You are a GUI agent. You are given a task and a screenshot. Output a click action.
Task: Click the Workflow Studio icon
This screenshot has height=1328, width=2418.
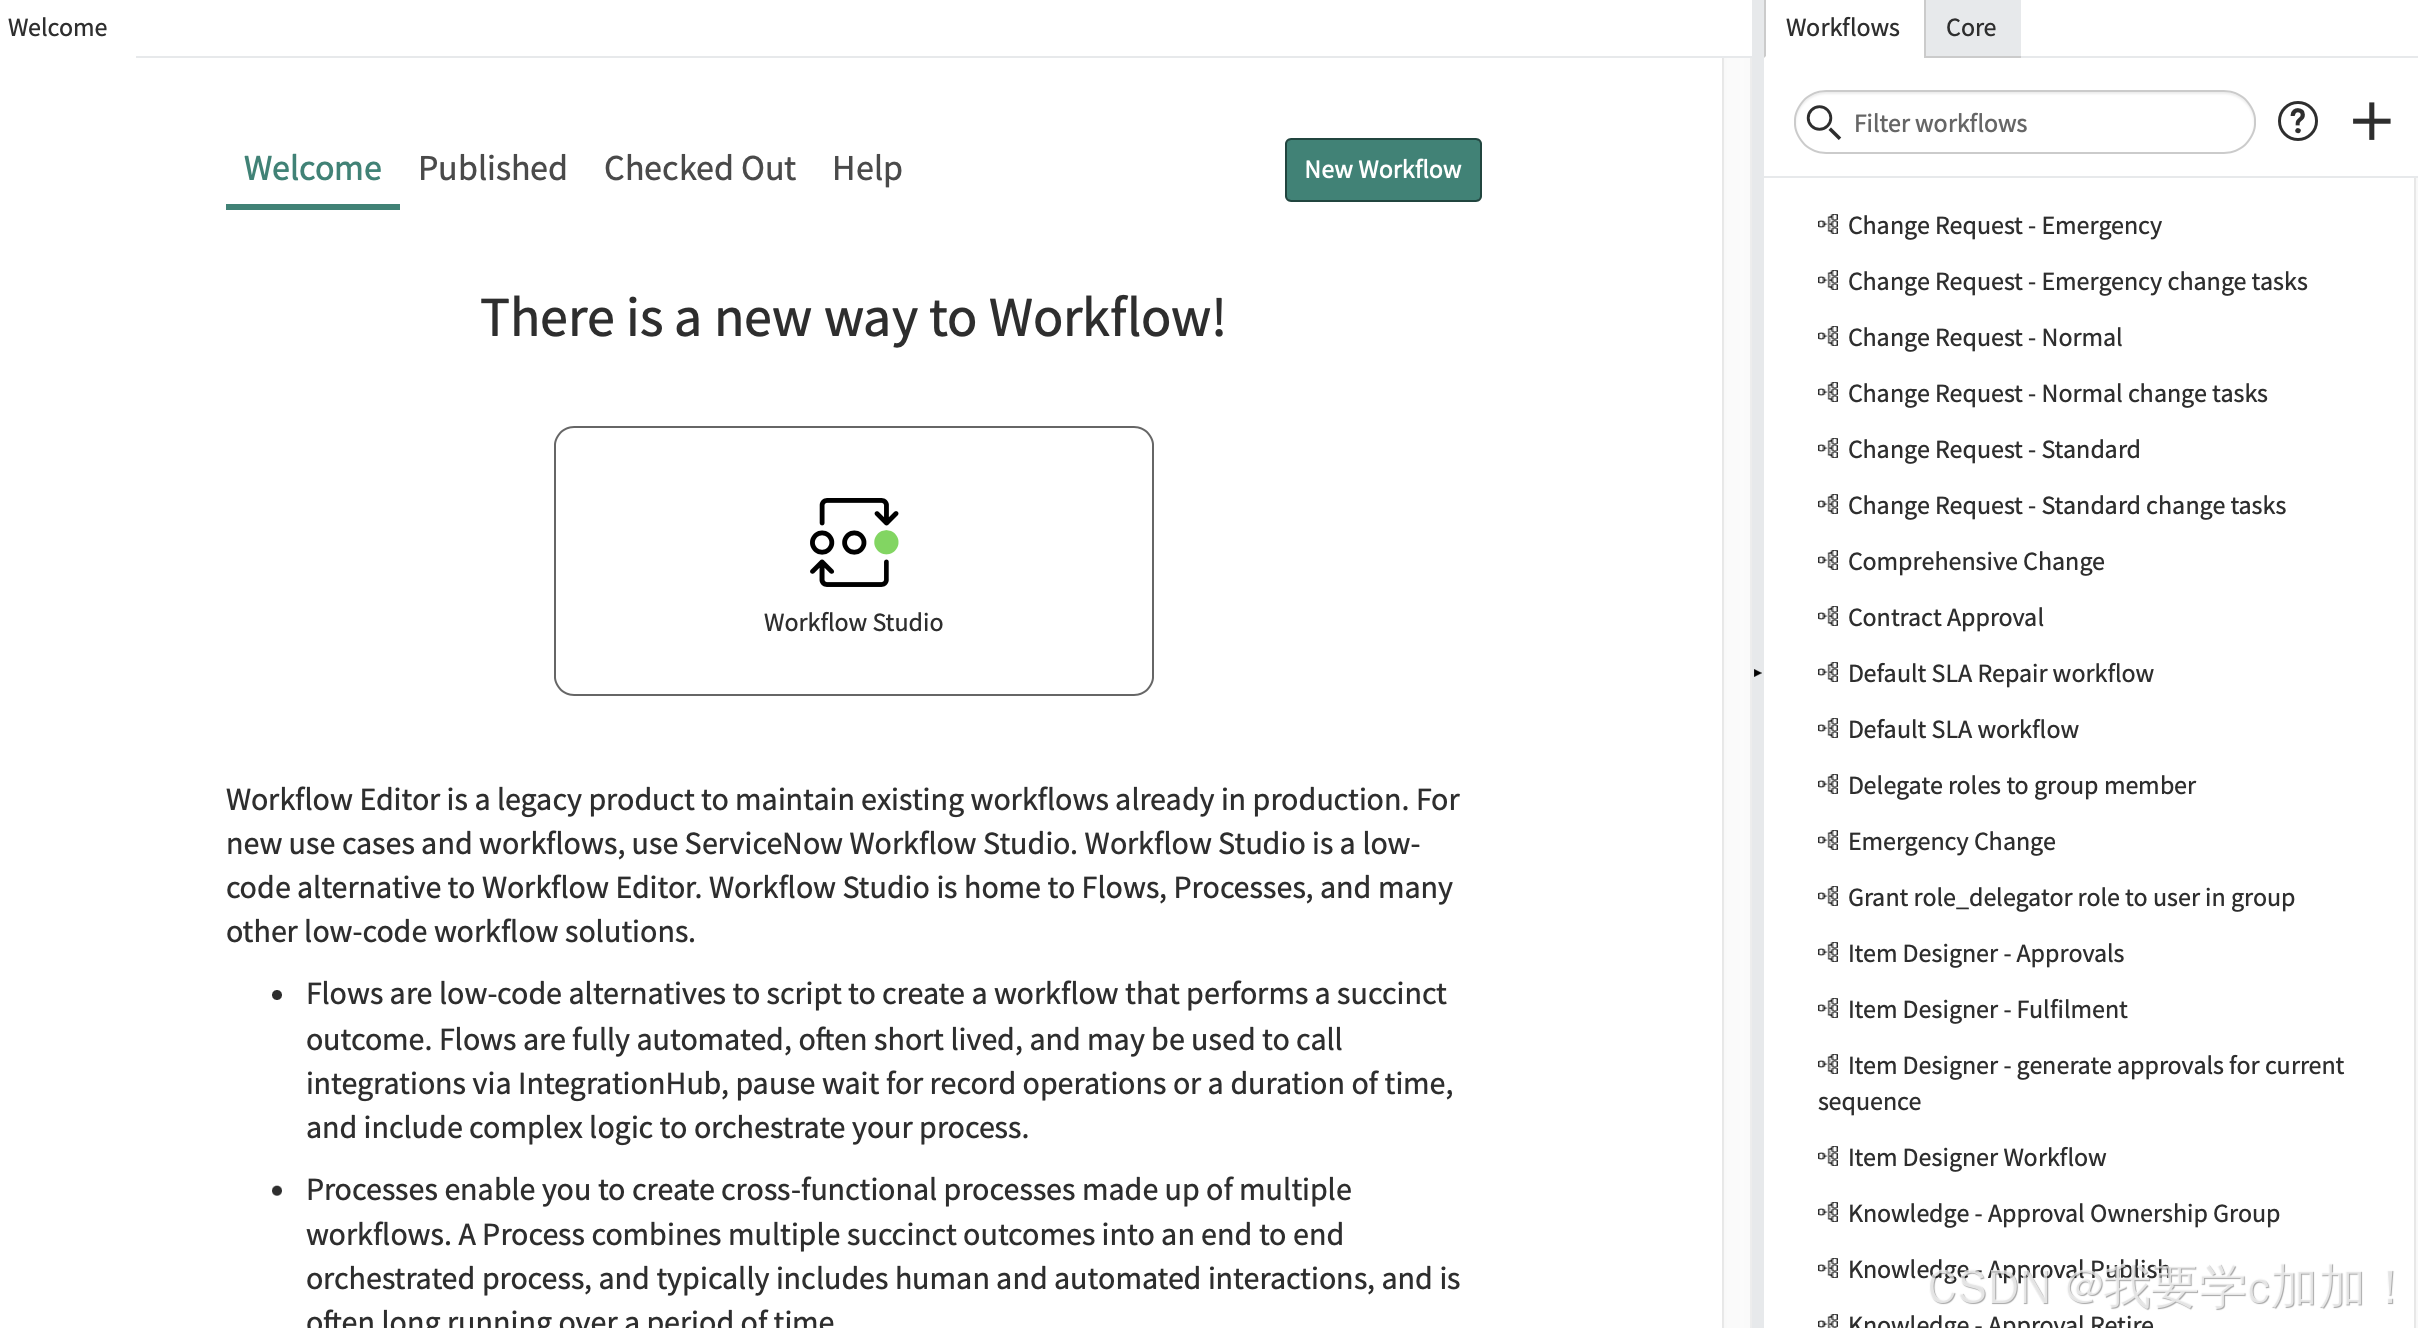(x=853, y=542)
